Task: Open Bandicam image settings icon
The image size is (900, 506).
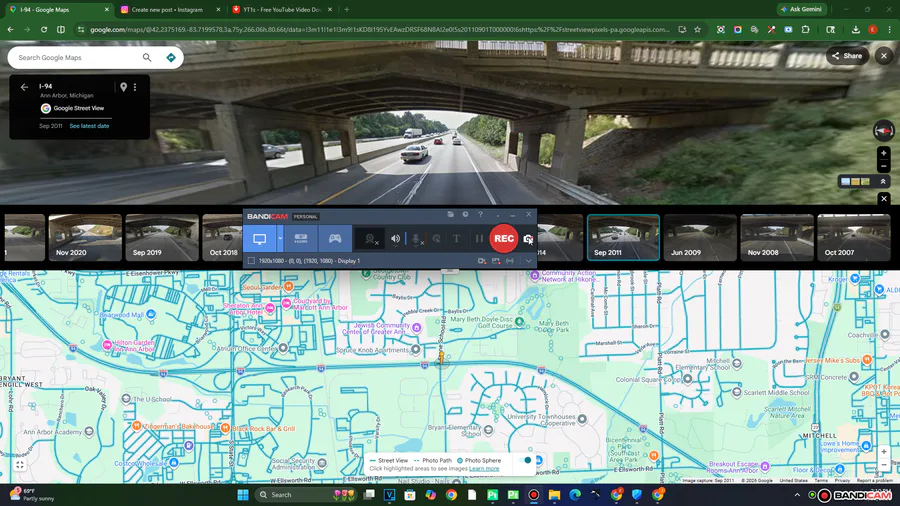Action: pyautogui.click(x=496, y=261)
